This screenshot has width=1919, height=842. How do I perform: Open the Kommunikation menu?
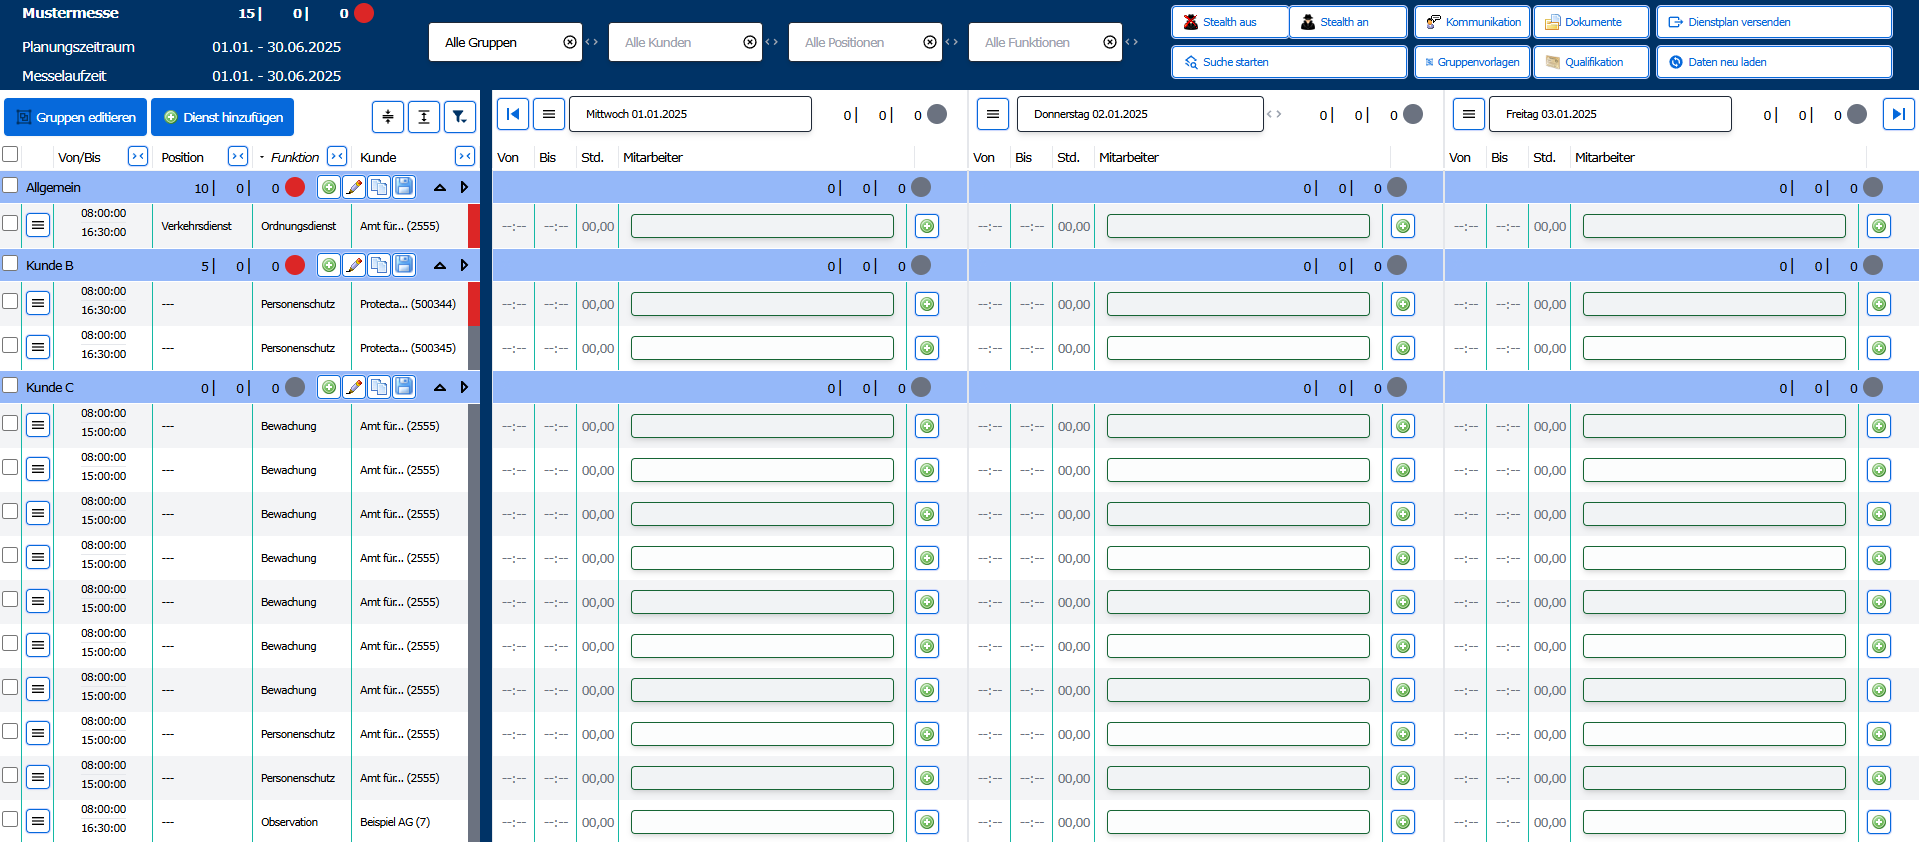[x=1472, y=22]
